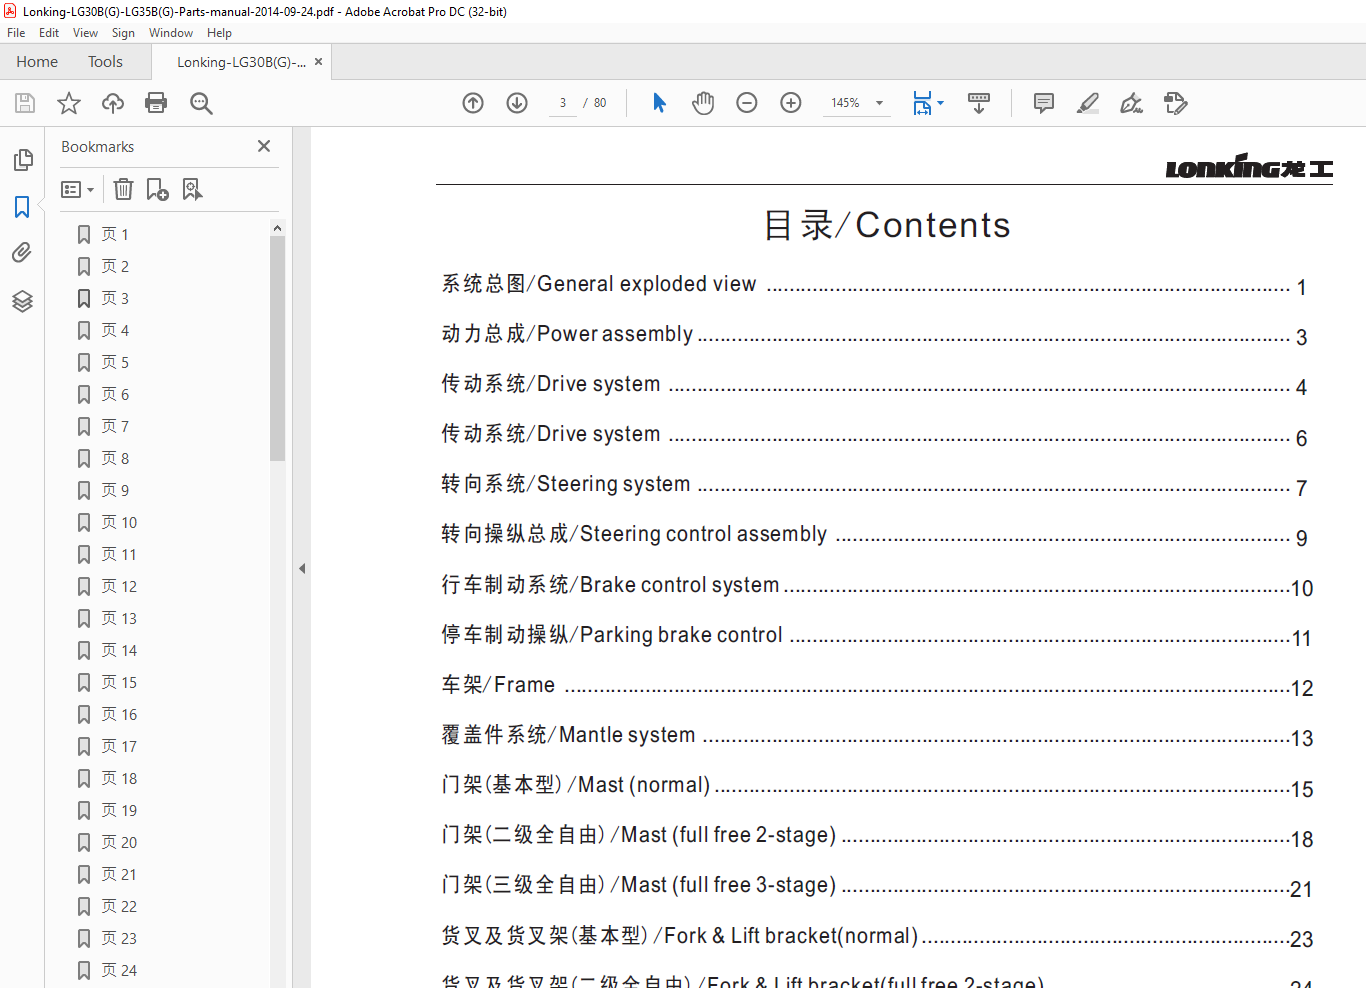Viewport: 1366px width, 988px height.
Task: Jump to bookmark 页 2
Action: [115, 266]
